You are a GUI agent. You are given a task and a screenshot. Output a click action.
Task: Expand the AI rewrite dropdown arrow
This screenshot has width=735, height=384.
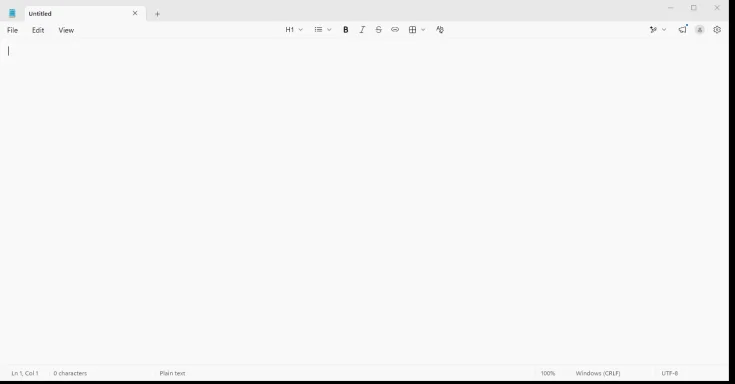(664, 30)
